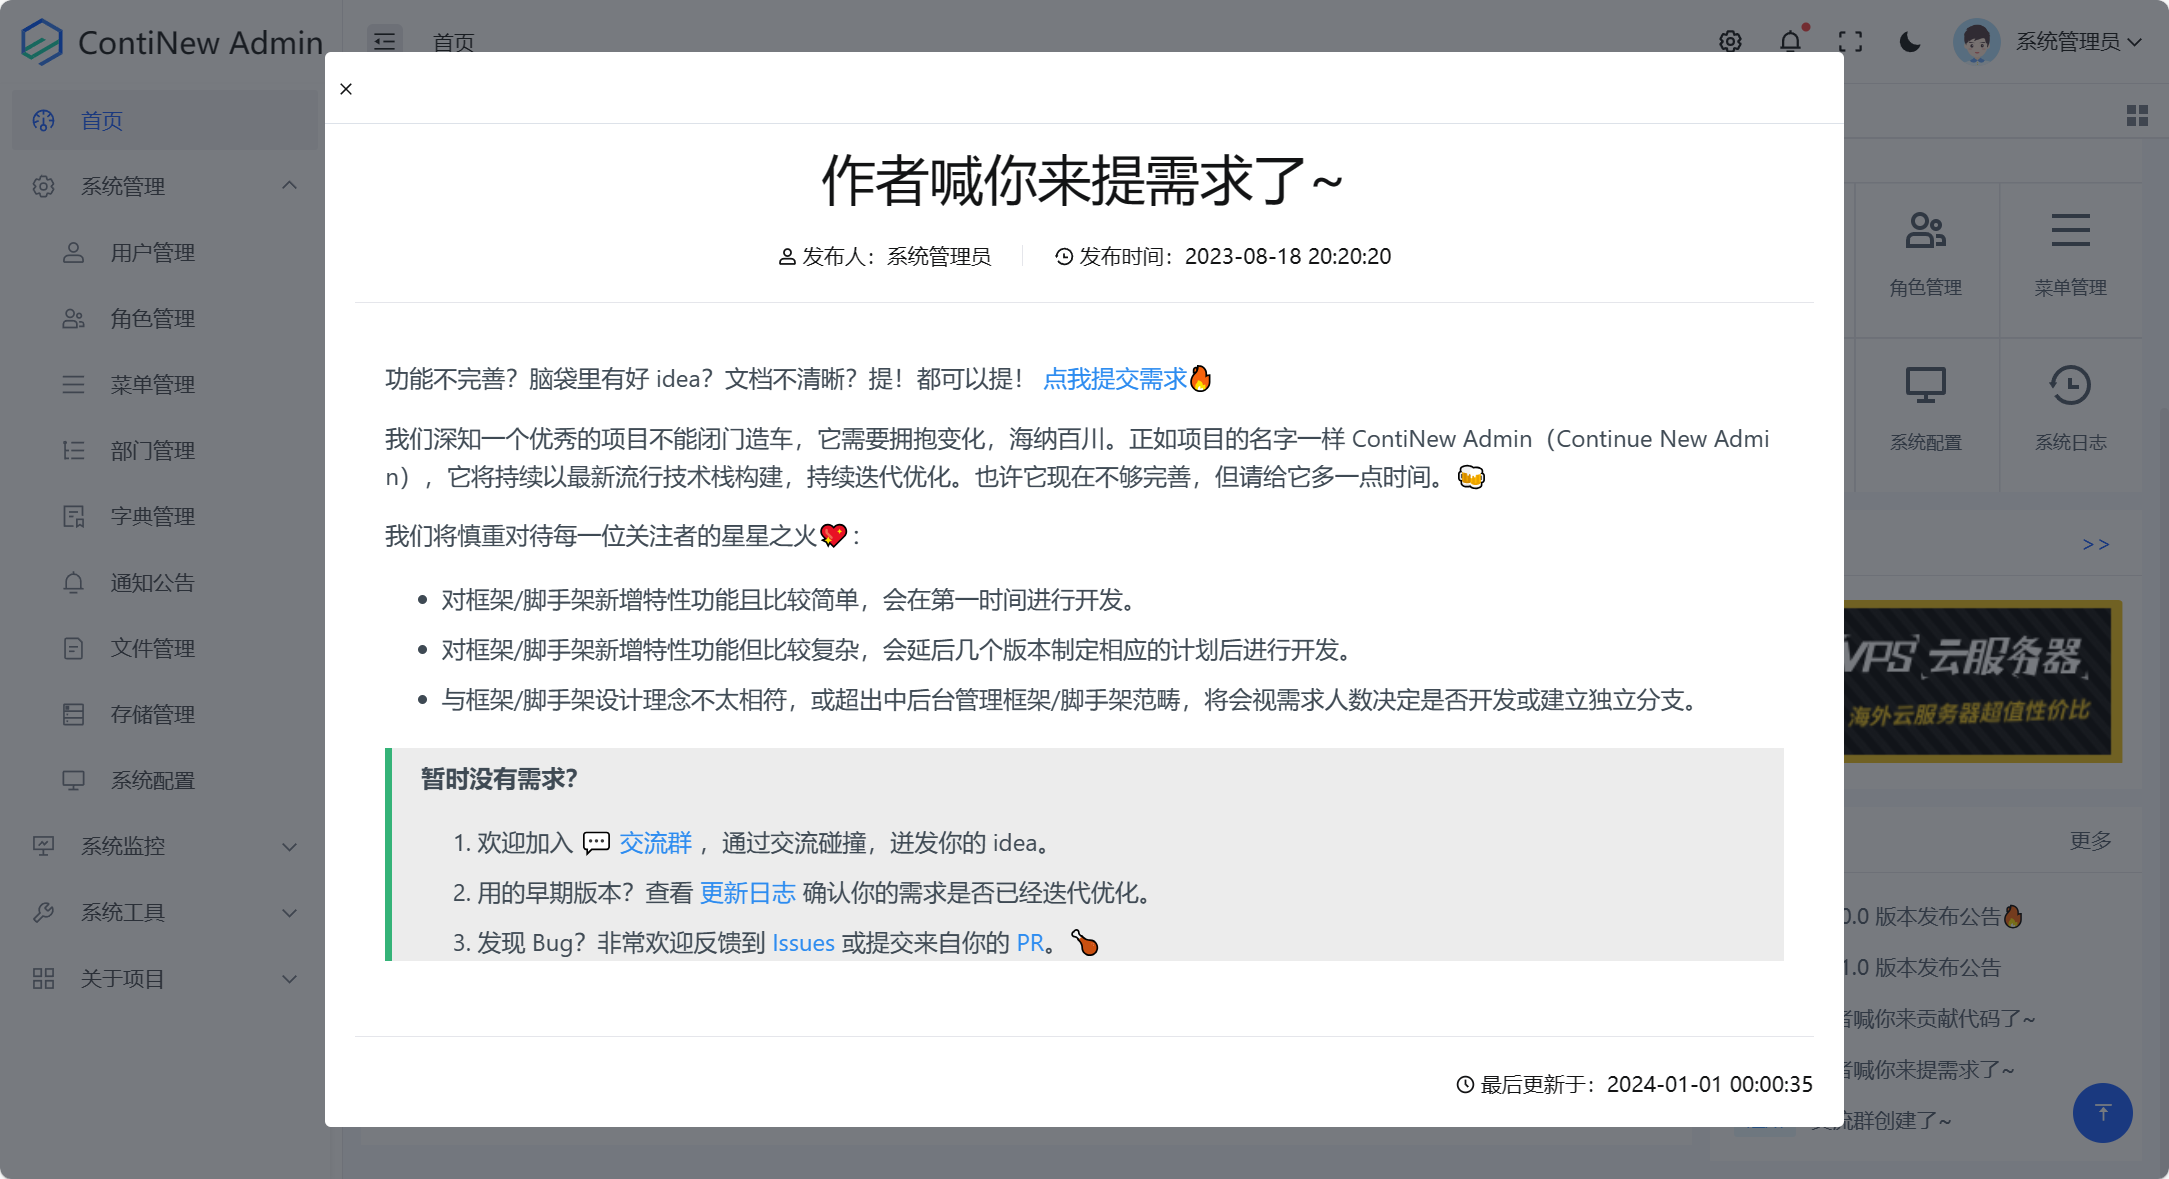2169x1179 pixels.
Task: Click the back-to-top floating button
Action: [x=2103, y=1113]
